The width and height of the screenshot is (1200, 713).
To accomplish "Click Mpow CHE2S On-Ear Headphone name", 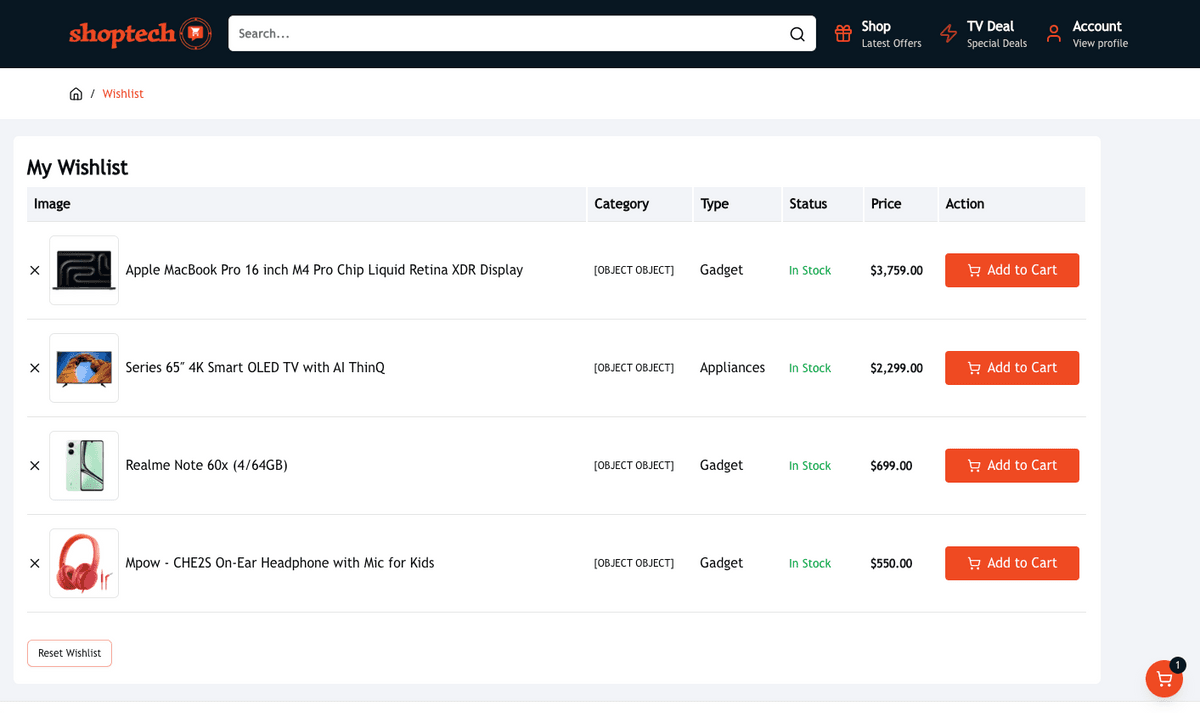I will coord(280,563).
